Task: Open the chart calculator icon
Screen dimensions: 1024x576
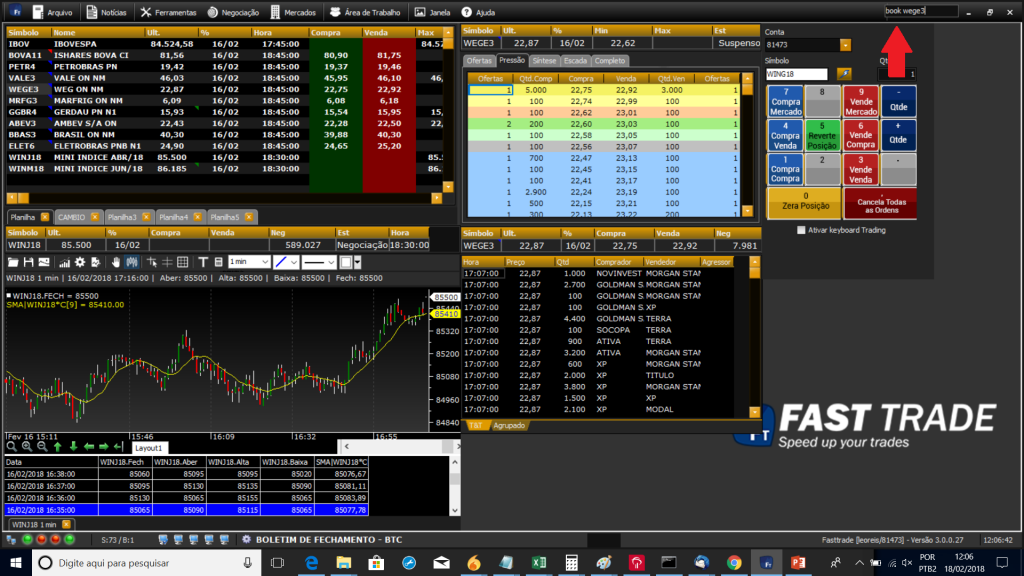Action: 218,263
